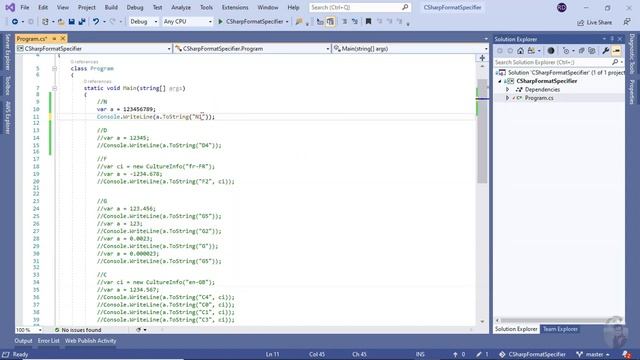Open the Error List tab

click(49, 341)
